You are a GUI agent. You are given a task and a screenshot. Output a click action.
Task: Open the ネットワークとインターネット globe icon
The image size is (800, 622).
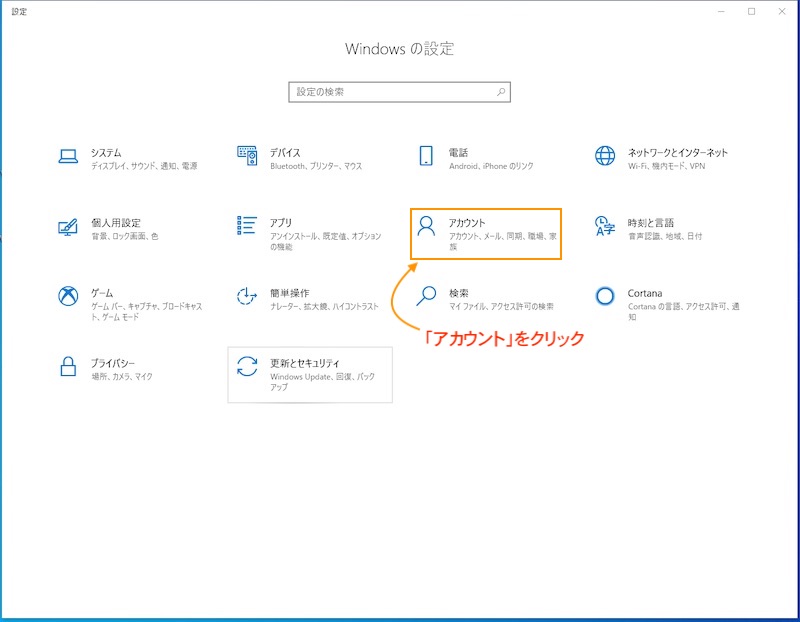pos(605,156)
